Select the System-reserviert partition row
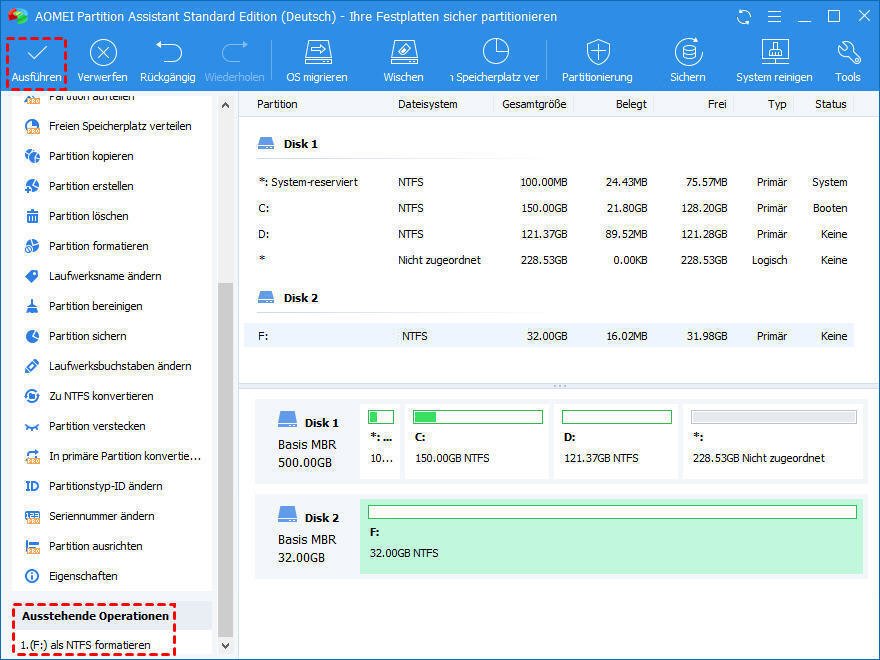The height and width of the screenshot is (660, 880). pyautogui.click(x=549, y=182)
